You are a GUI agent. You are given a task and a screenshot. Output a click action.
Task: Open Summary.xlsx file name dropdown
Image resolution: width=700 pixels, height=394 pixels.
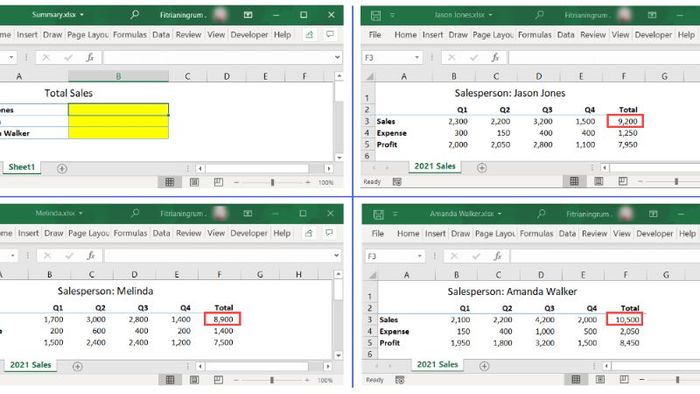click(x=82, y=15)
